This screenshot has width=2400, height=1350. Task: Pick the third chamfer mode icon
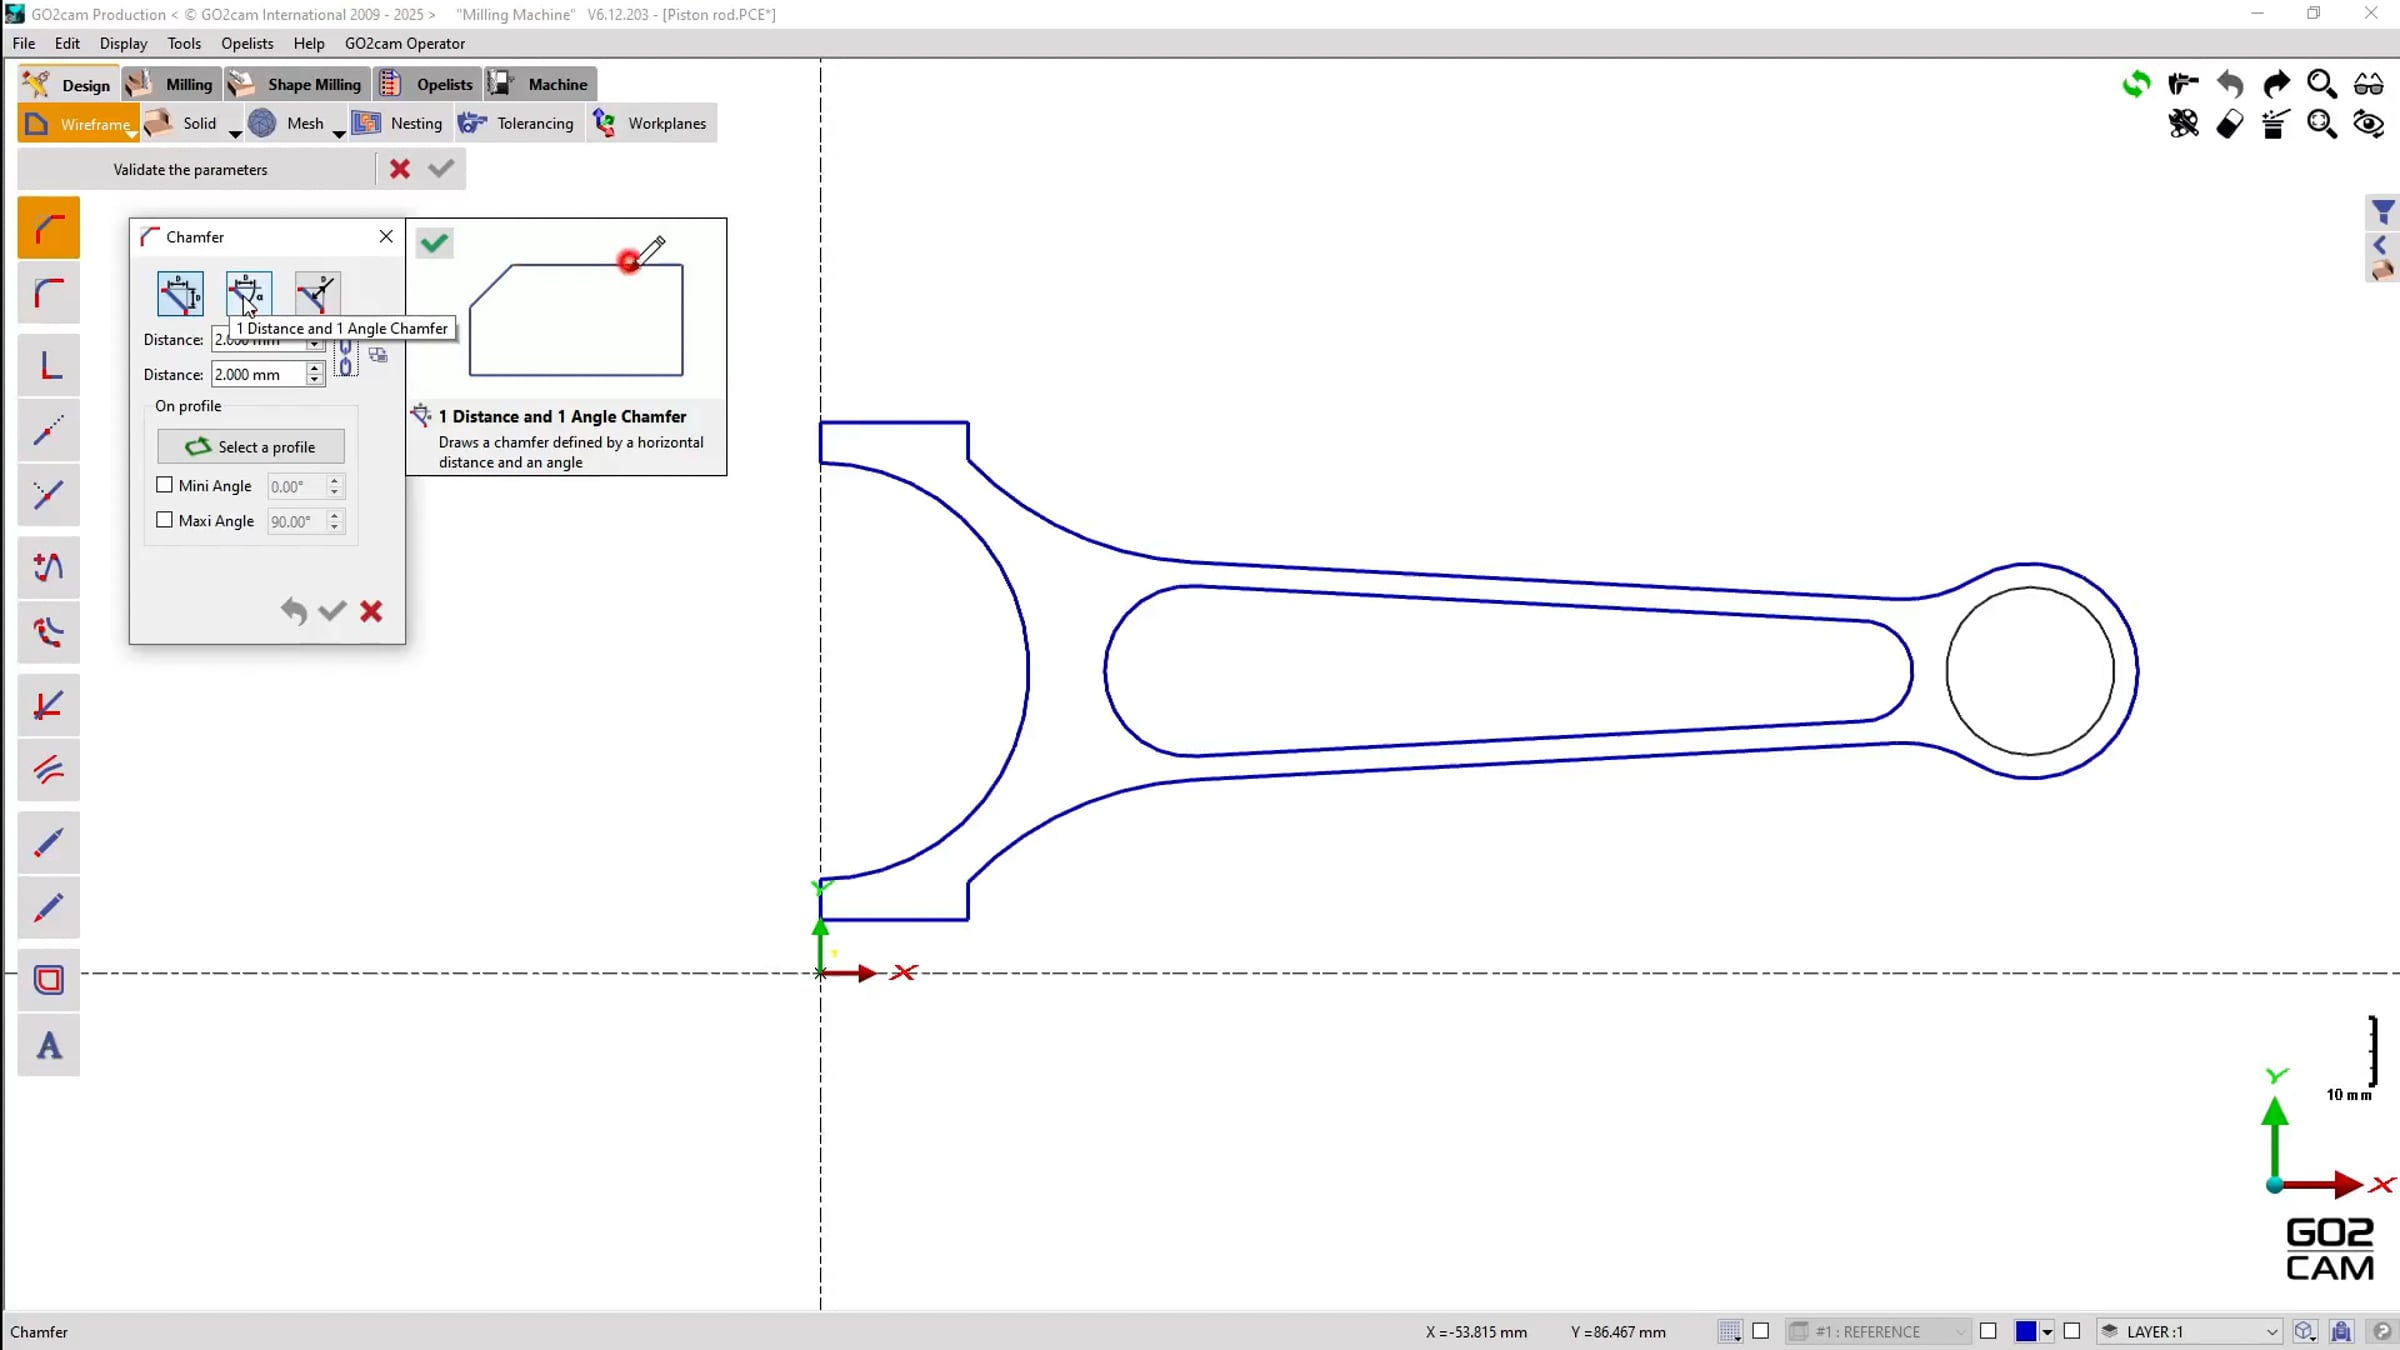click(x=316, y=294)
